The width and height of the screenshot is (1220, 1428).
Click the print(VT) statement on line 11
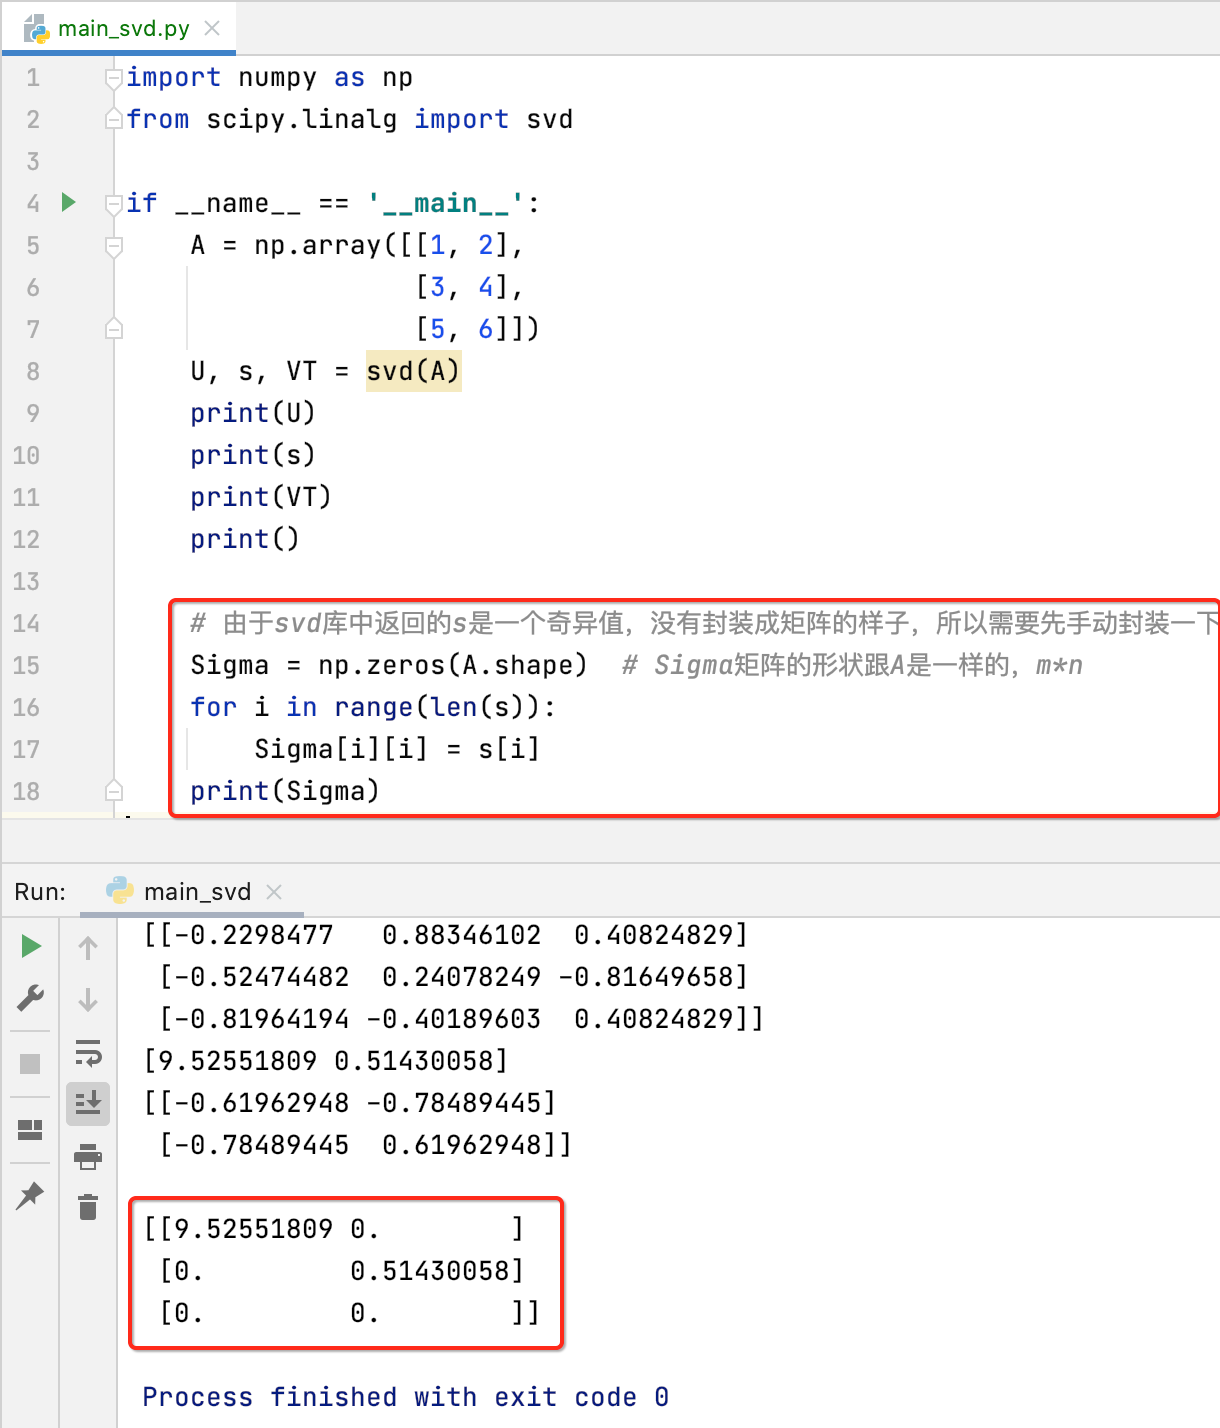[x=261, y=497]
